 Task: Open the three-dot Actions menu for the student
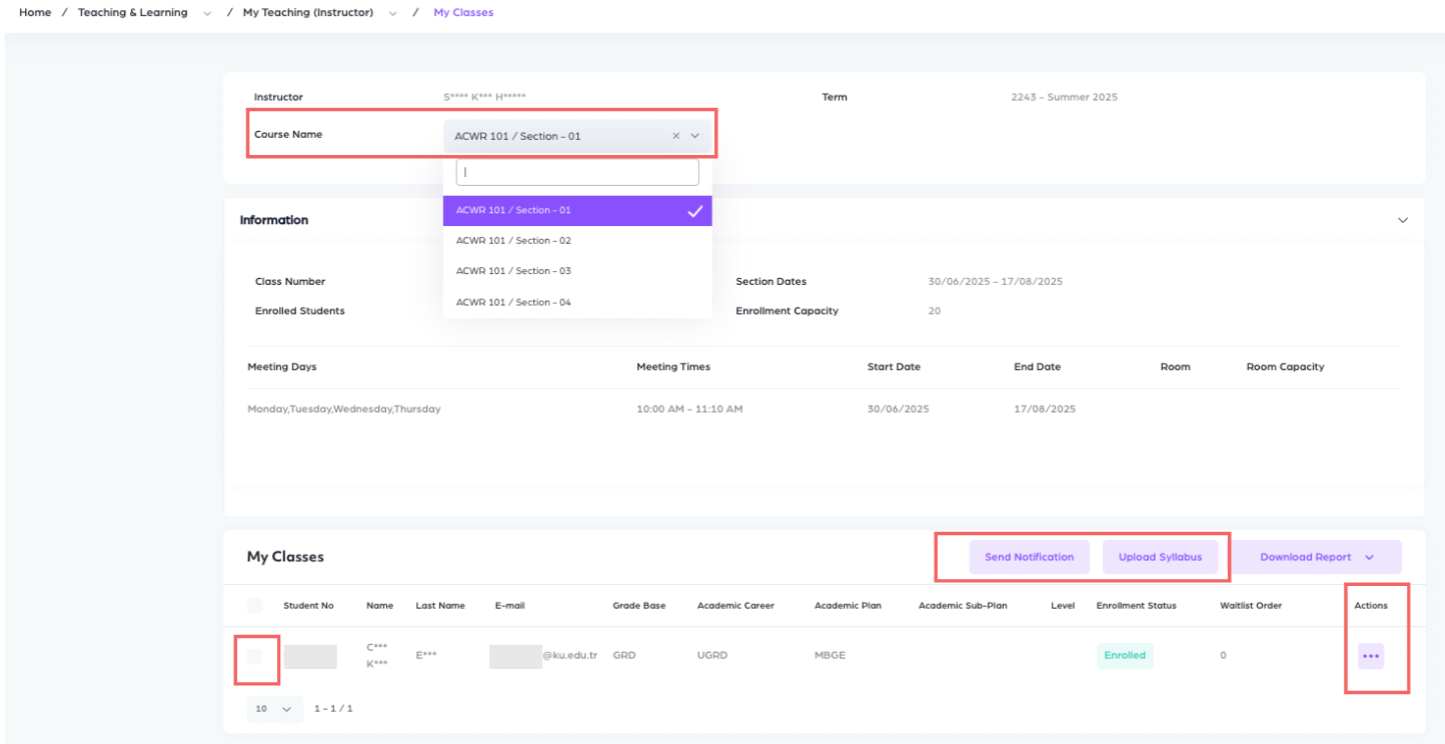click(1370, 656)
